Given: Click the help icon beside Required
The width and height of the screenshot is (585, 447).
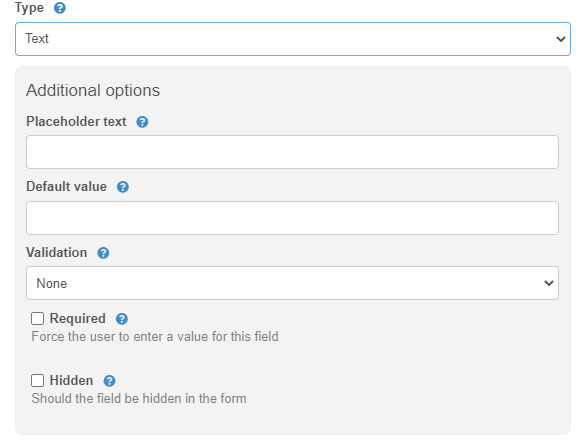Looking at the screenshot, I should pos(122,319).
